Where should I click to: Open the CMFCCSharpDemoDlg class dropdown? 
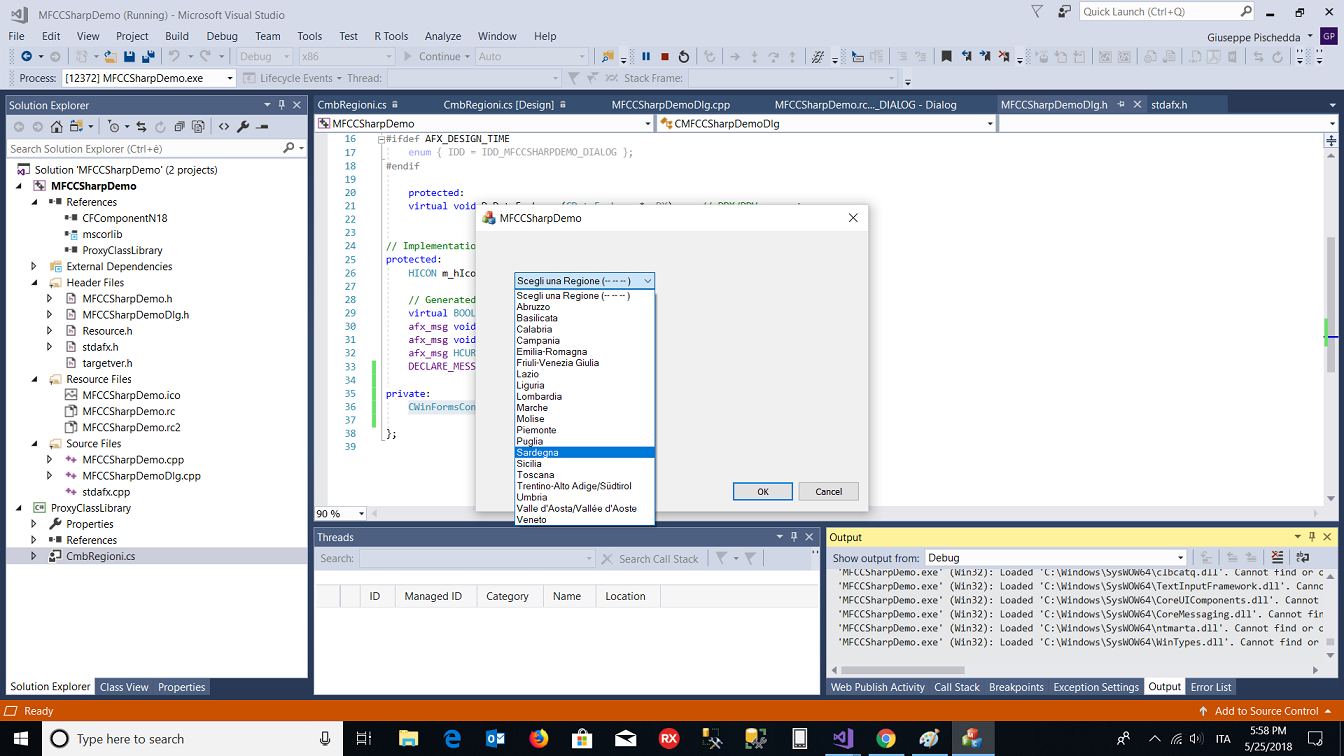coord(826,124)
